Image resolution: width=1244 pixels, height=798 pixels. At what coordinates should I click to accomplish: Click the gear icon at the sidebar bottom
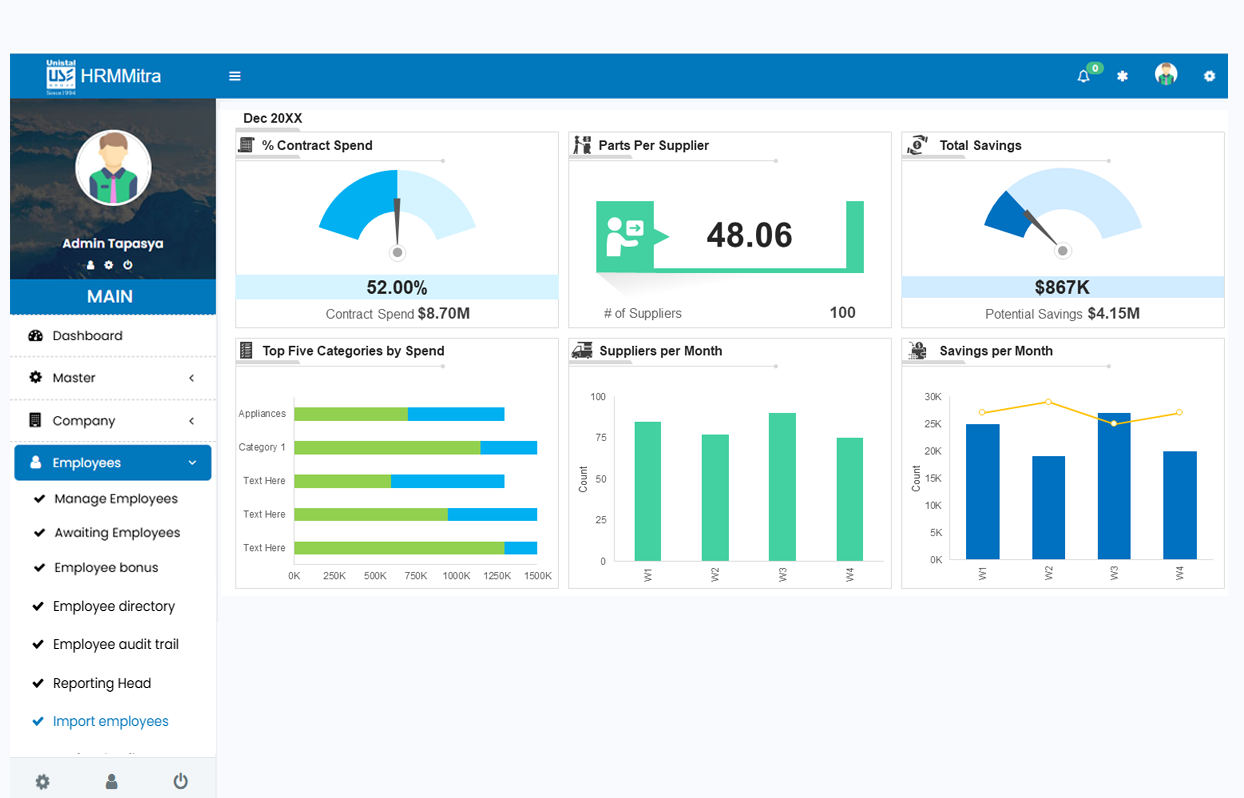coord(42,781)
